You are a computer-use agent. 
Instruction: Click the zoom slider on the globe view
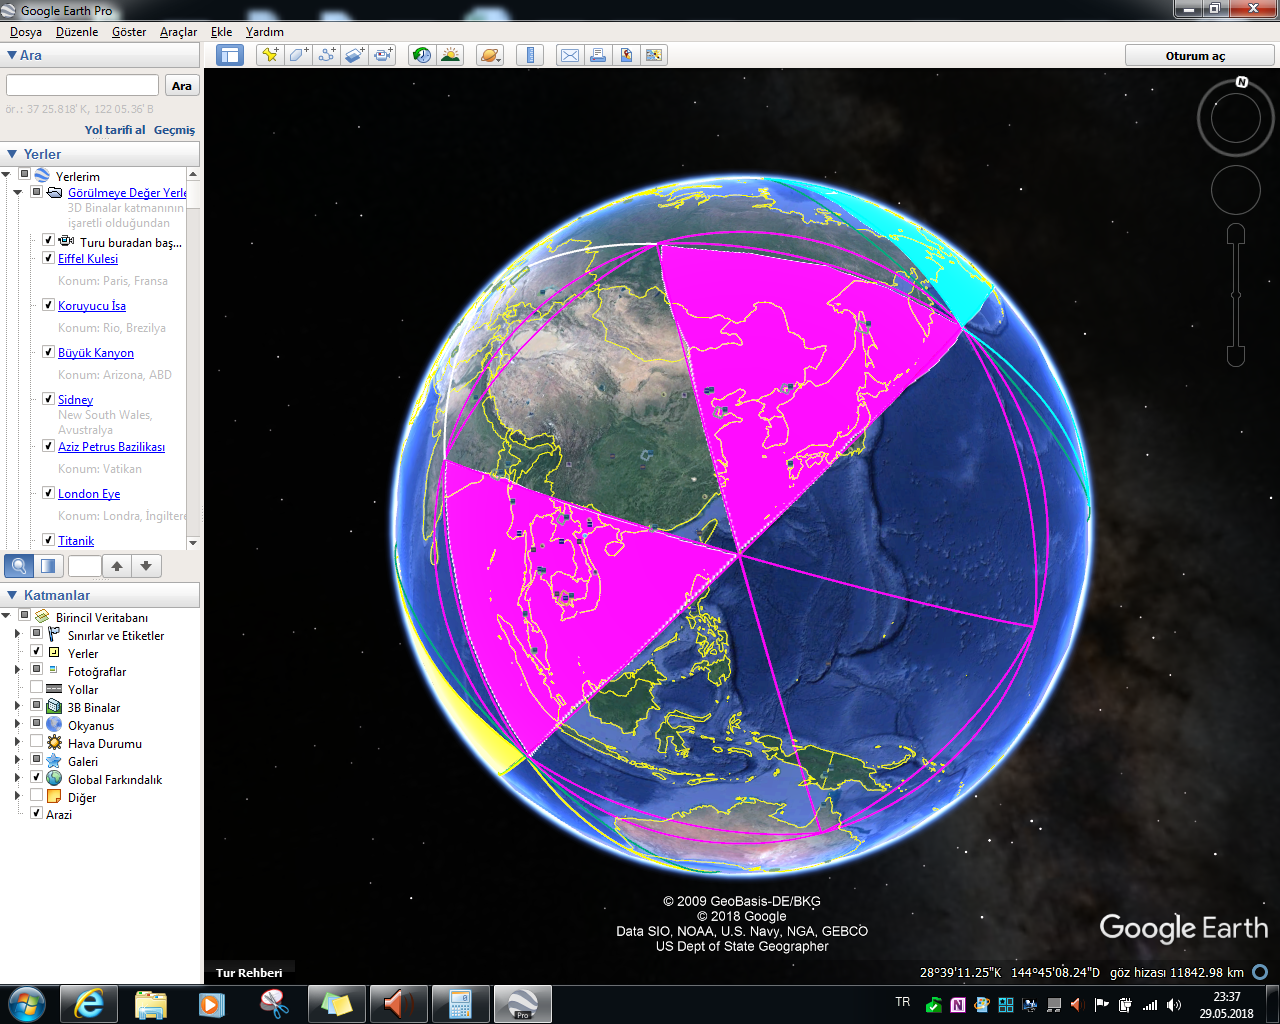[1236, 295]
